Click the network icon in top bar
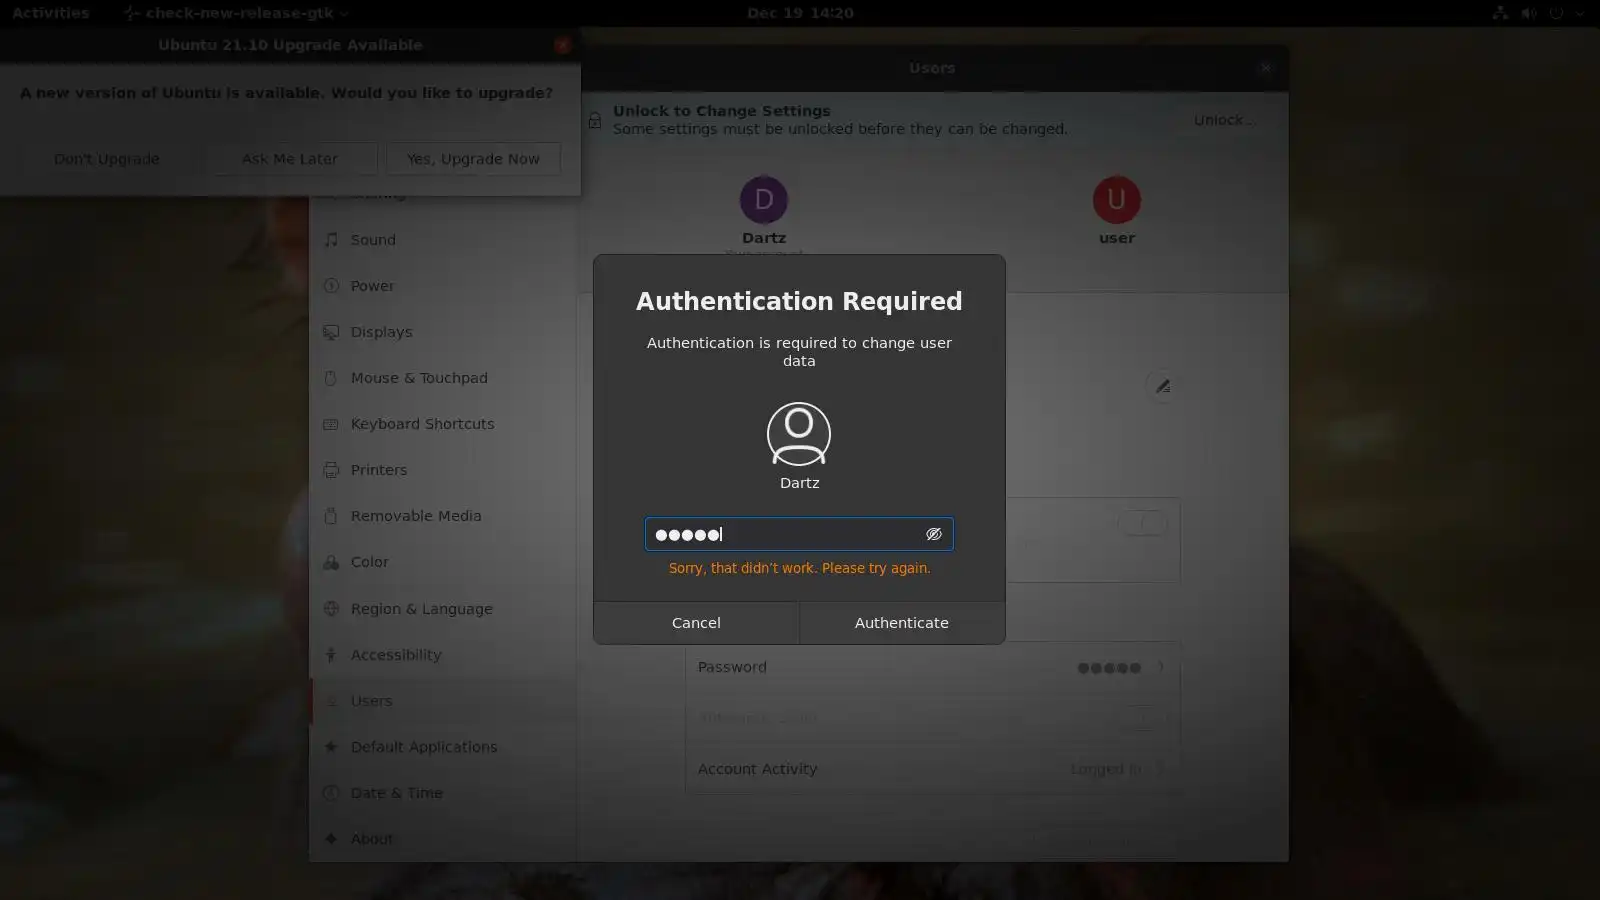Viewport: 1600px width, 900px height. coord(1500,13)
